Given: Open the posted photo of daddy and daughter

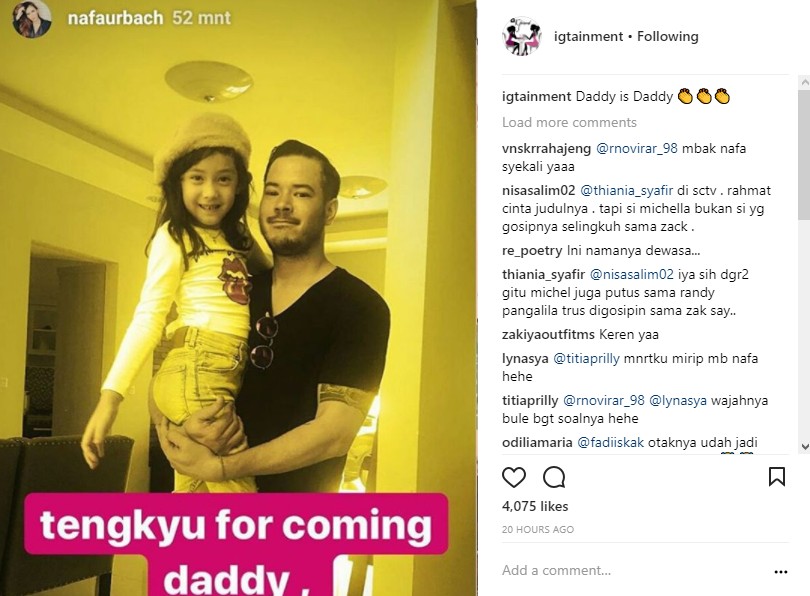Looking at the screenshot, I should click(238, 298).
